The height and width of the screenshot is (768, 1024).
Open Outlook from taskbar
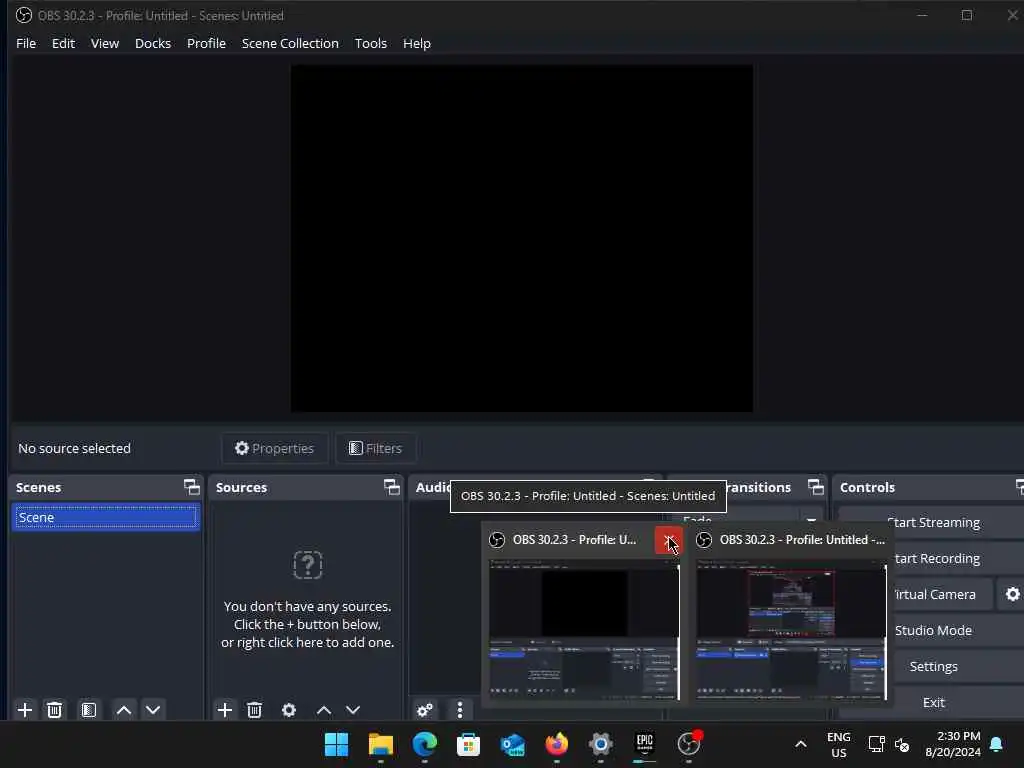click(x=513, y=744)
